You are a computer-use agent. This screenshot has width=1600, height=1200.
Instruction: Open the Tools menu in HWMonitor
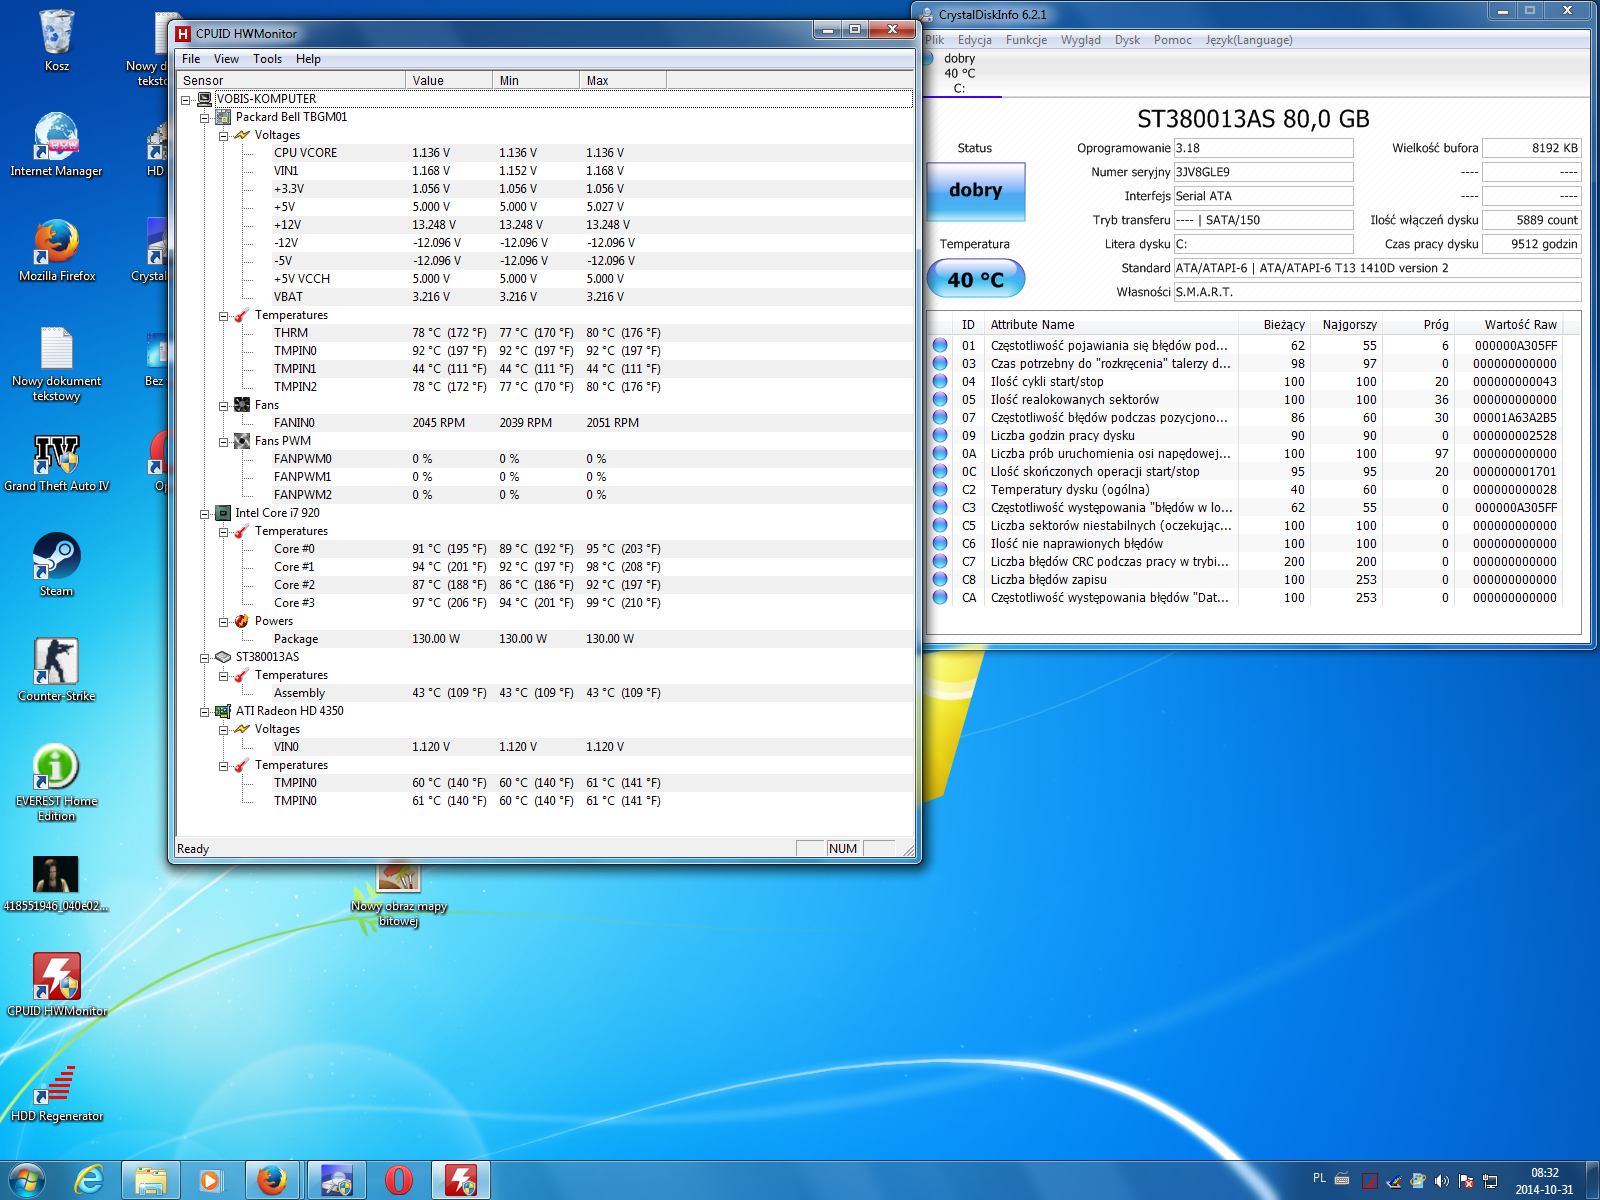(x=267, y=59)
